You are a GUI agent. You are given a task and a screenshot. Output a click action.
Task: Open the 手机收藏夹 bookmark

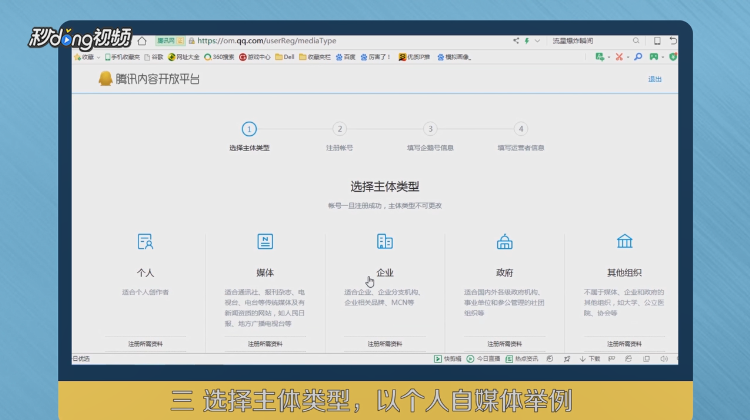tap(122, 57)
